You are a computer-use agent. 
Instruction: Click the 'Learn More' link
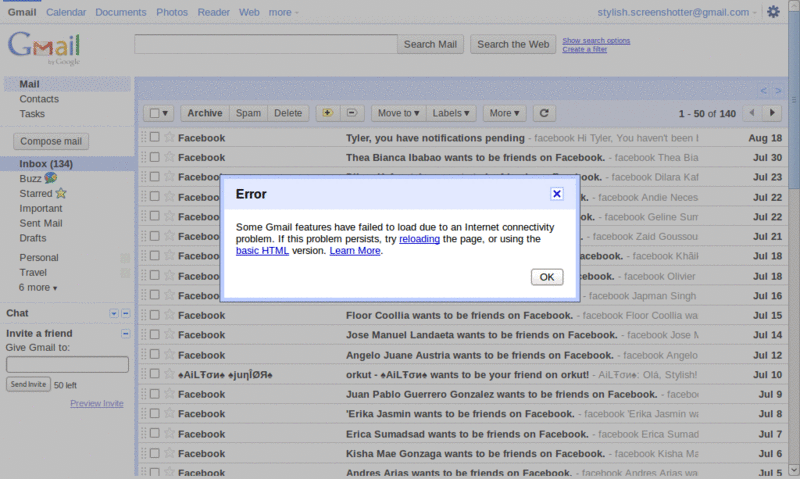[x=355, y=250]
